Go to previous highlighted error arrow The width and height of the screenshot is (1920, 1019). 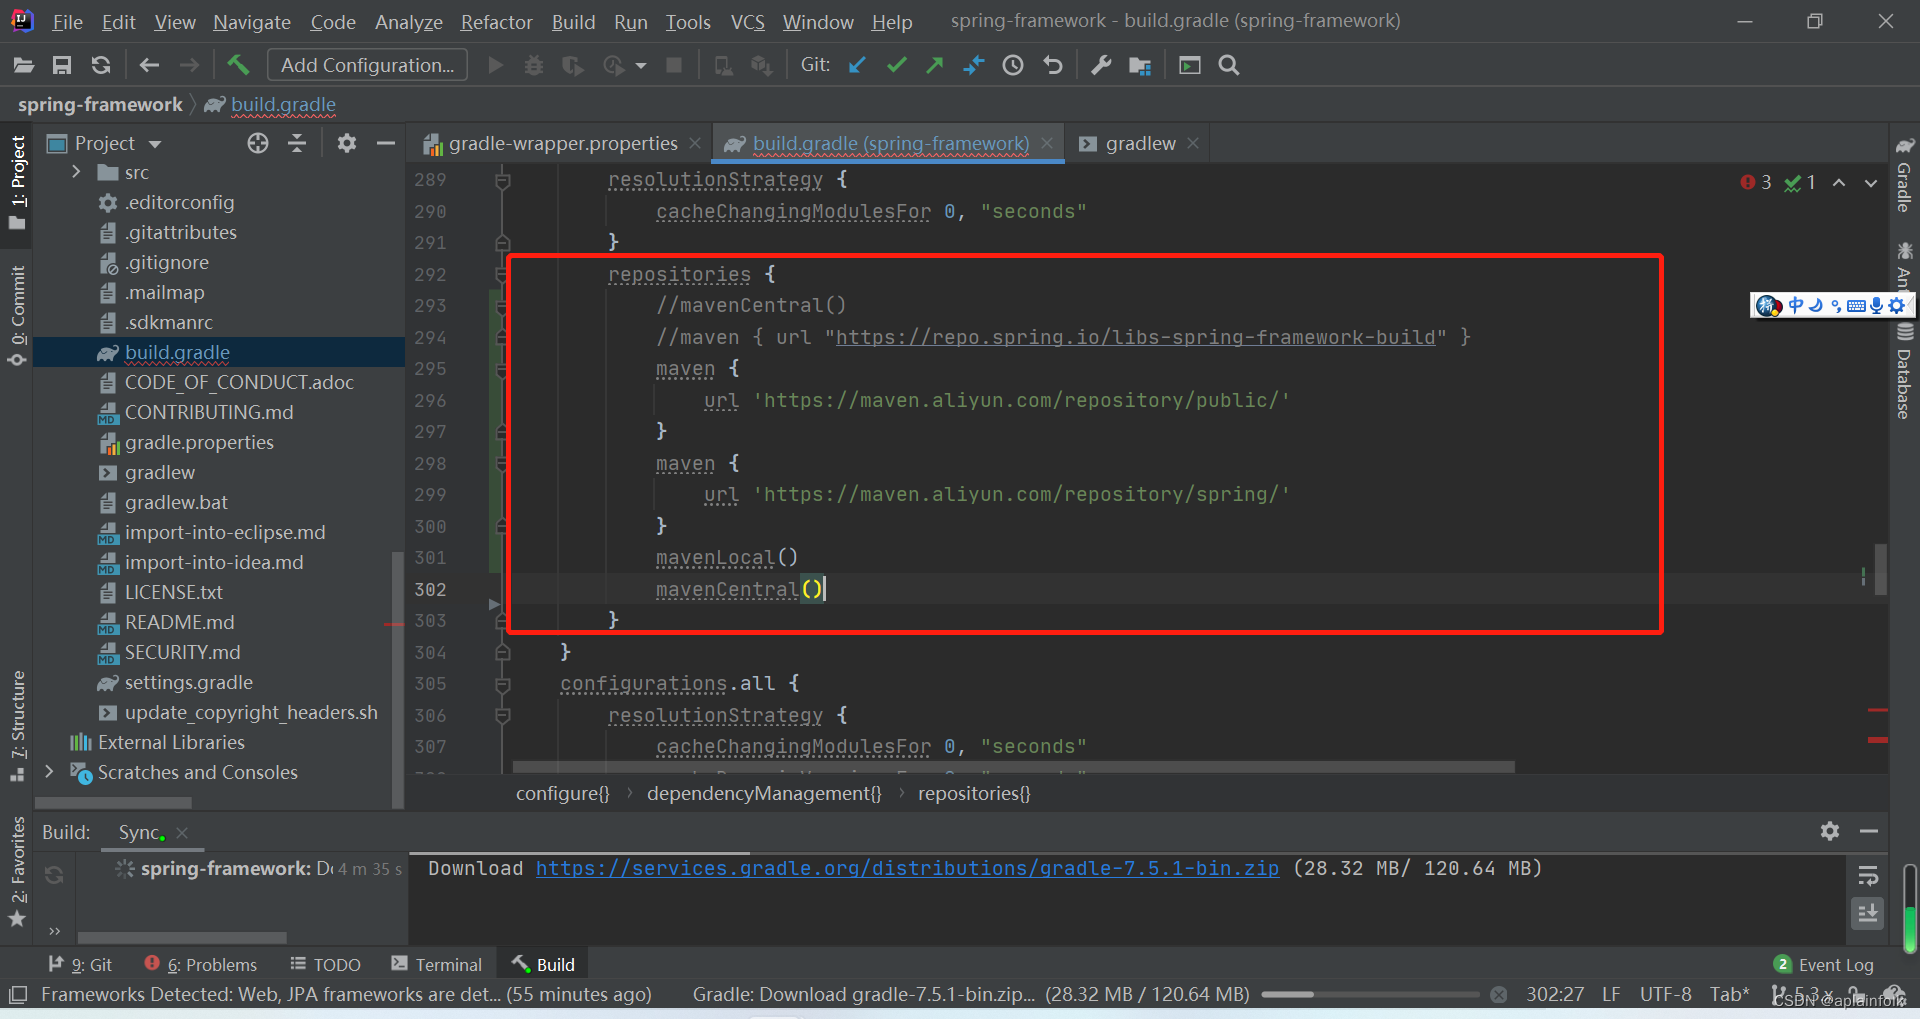tap(1839, 182)
